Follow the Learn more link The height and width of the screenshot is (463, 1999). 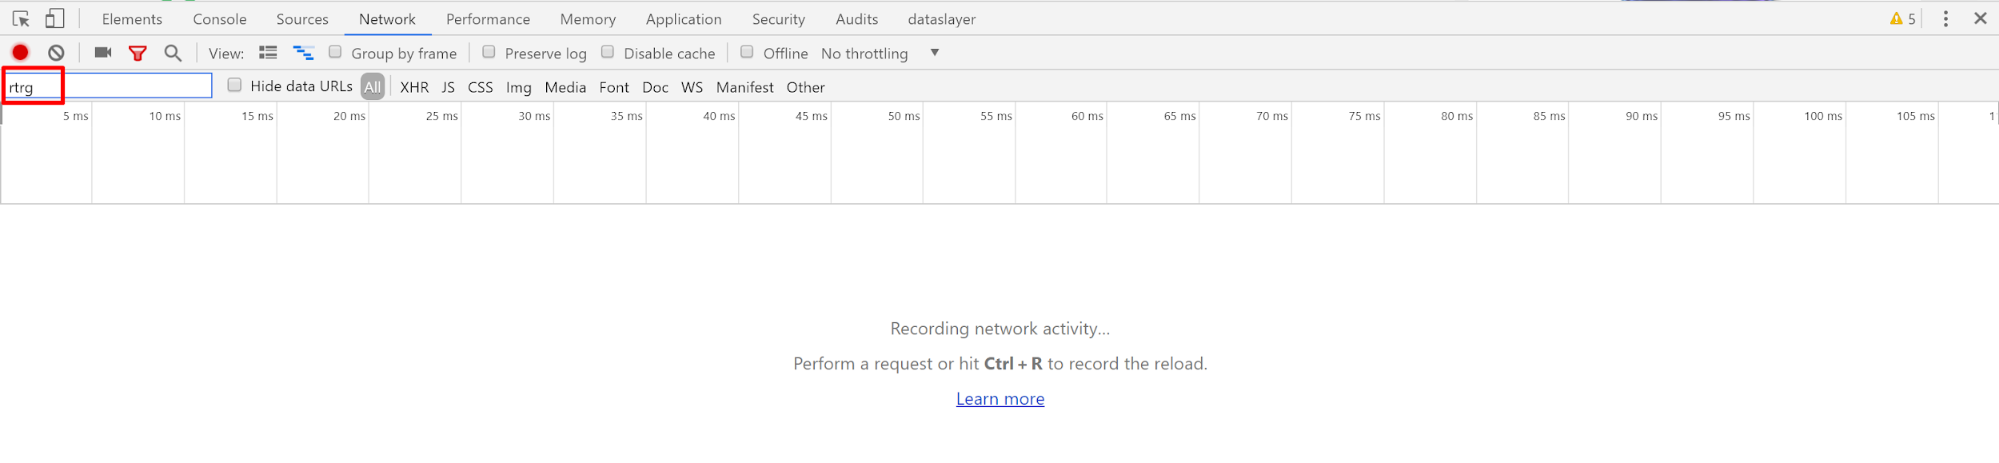pos(1000,399)
